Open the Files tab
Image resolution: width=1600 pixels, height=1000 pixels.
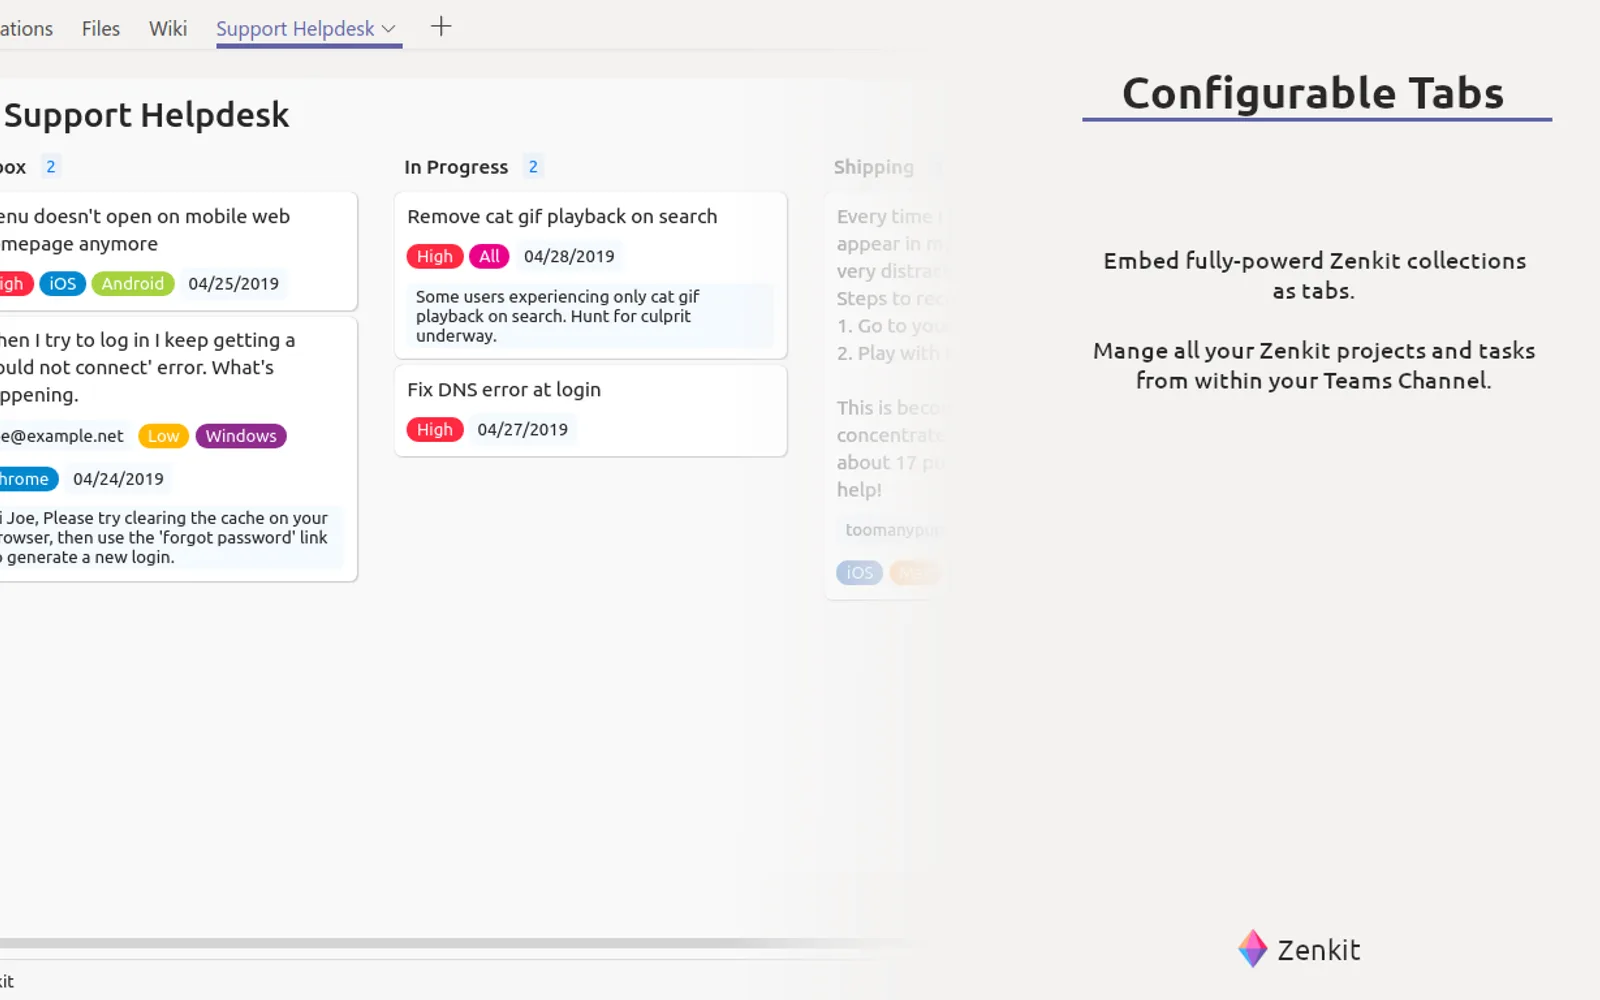point(100,29)
